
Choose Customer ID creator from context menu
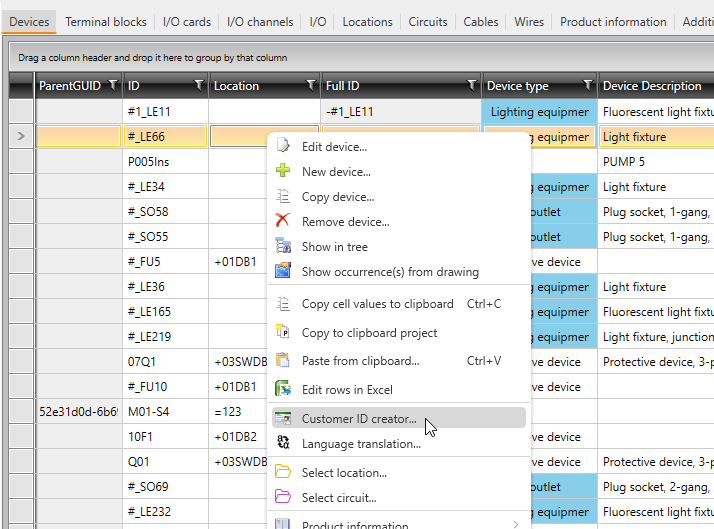coord(359,419)
